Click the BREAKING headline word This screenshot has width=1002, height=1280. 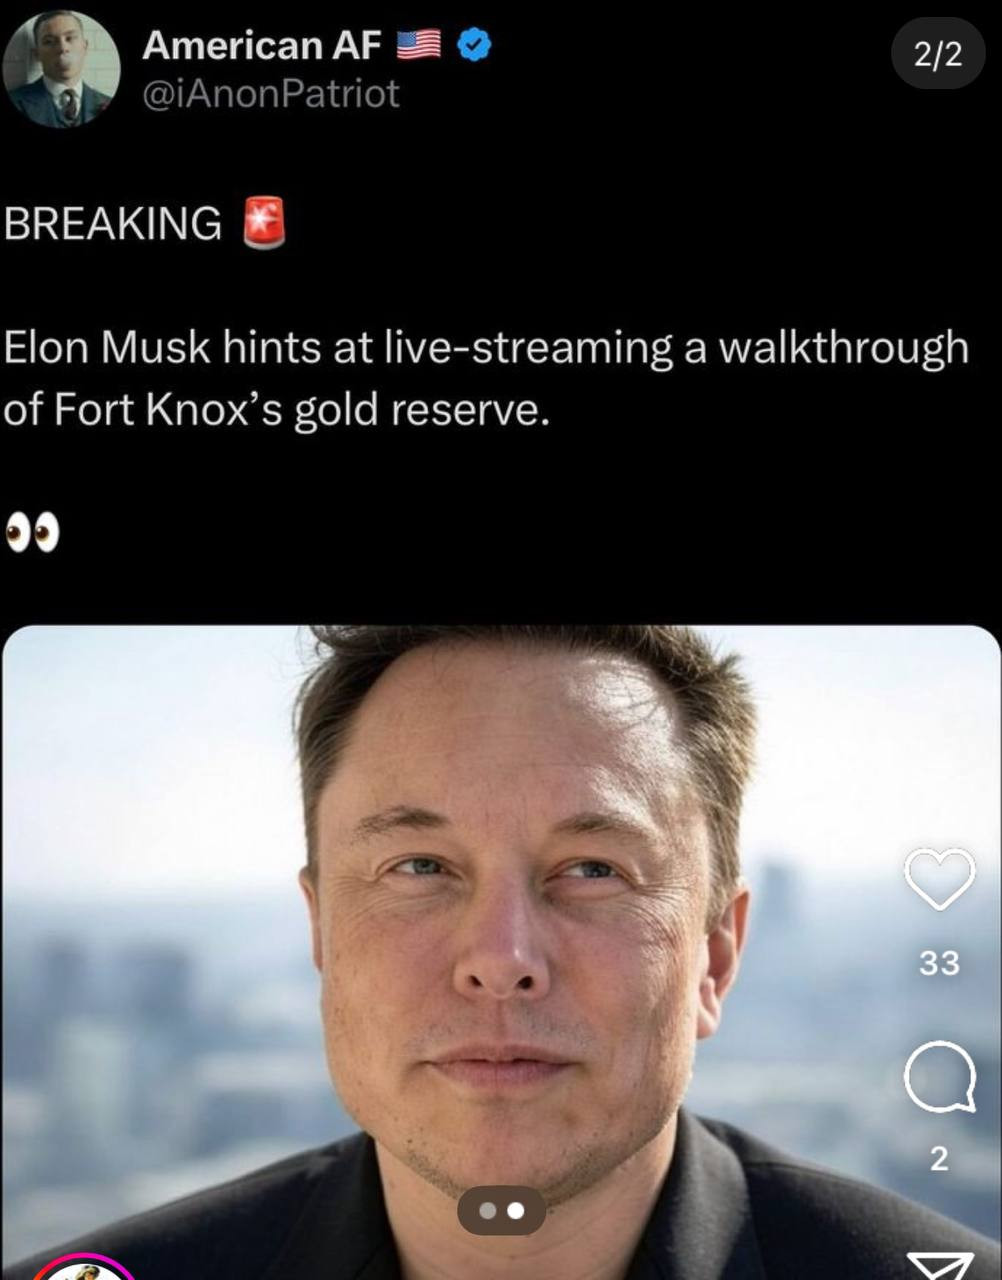[113, 223]
